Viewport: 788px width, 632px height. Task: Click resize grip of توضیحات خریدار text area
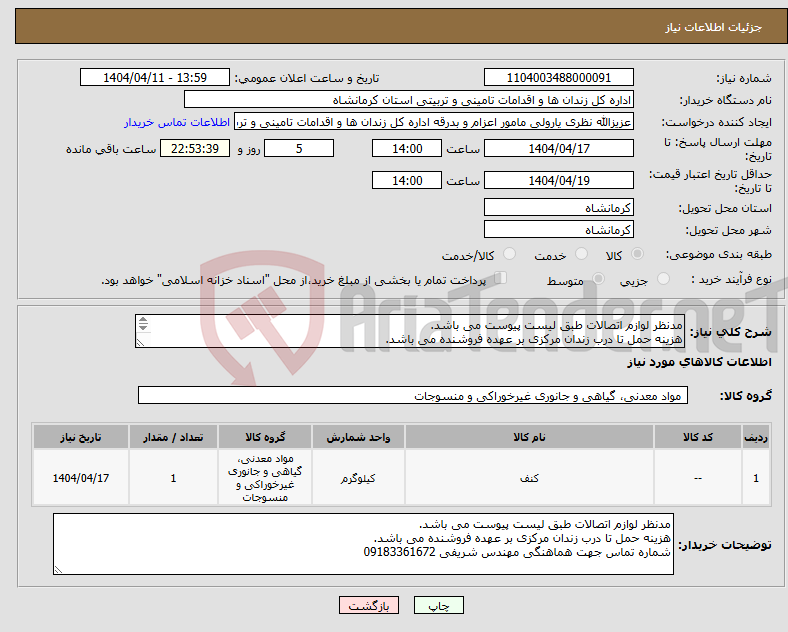coord(58,570)
